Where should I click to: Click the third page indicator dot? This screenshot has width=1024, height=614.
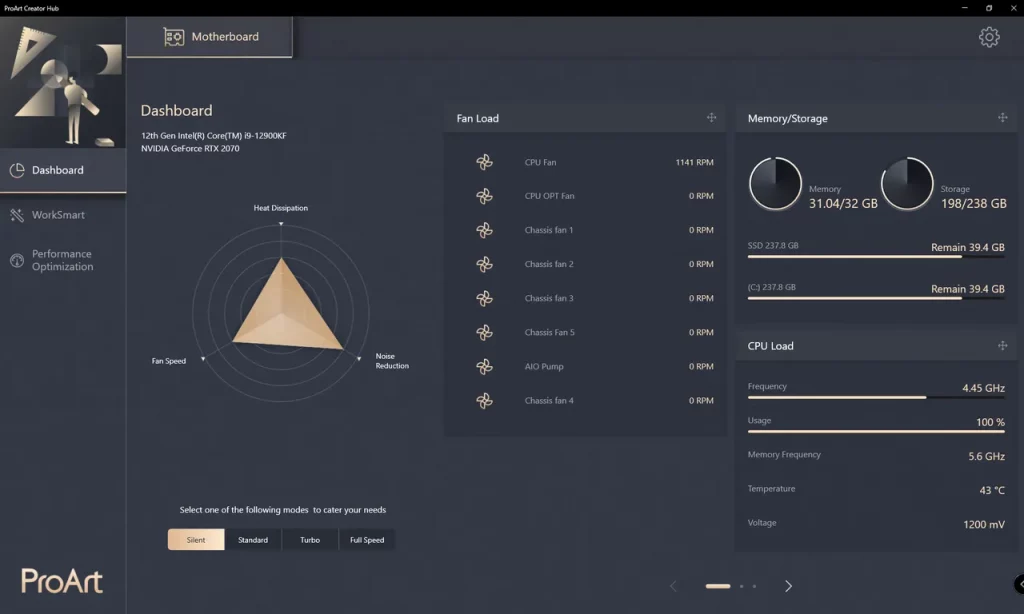coord(754,586)
